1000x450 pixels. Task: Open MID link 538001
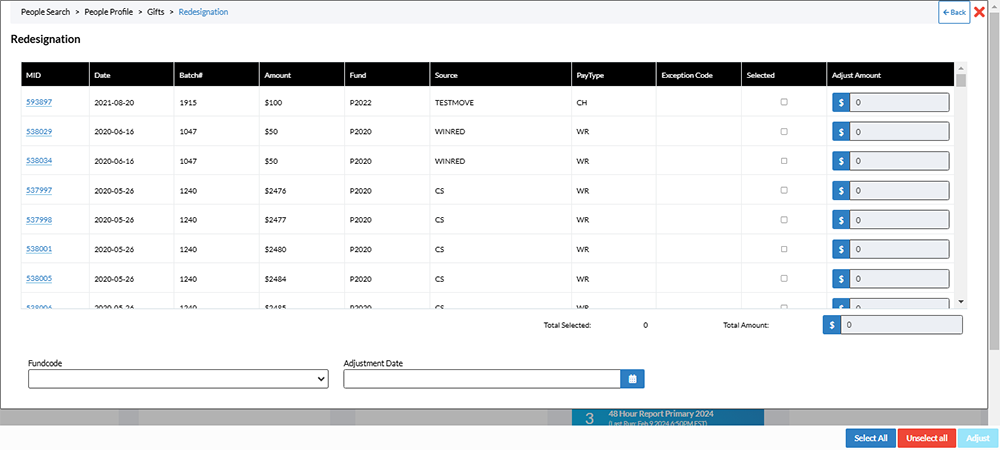pyautogui.click(x=39, y=249)
